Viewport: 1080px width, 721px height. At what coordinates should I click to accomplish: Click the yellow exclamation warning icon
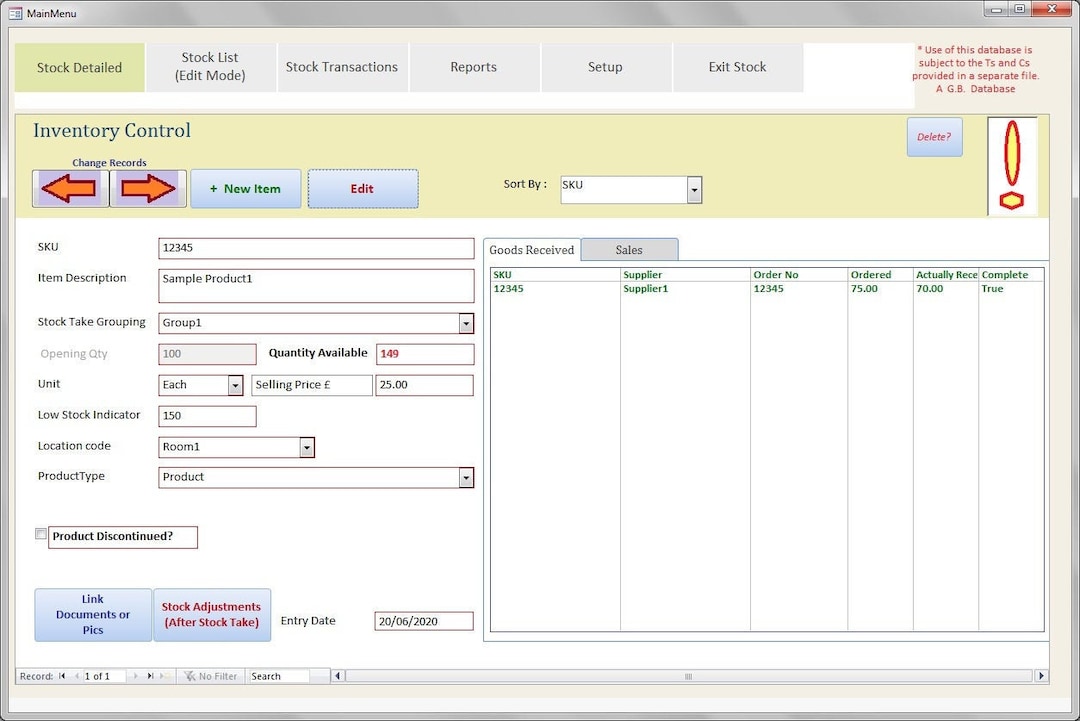[1012, 165]
